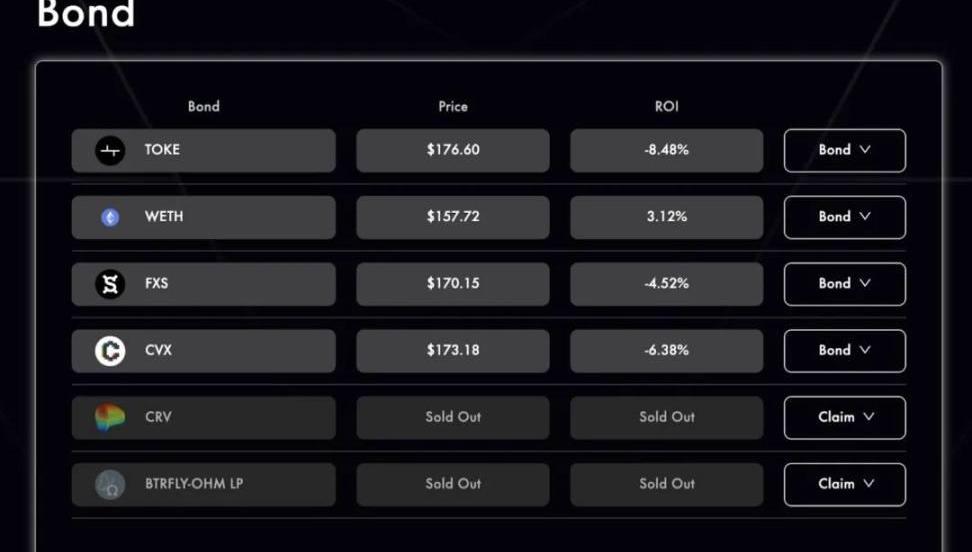
Task: Open the Bond dropdown for CVX
Action: (x=844, y=351)
